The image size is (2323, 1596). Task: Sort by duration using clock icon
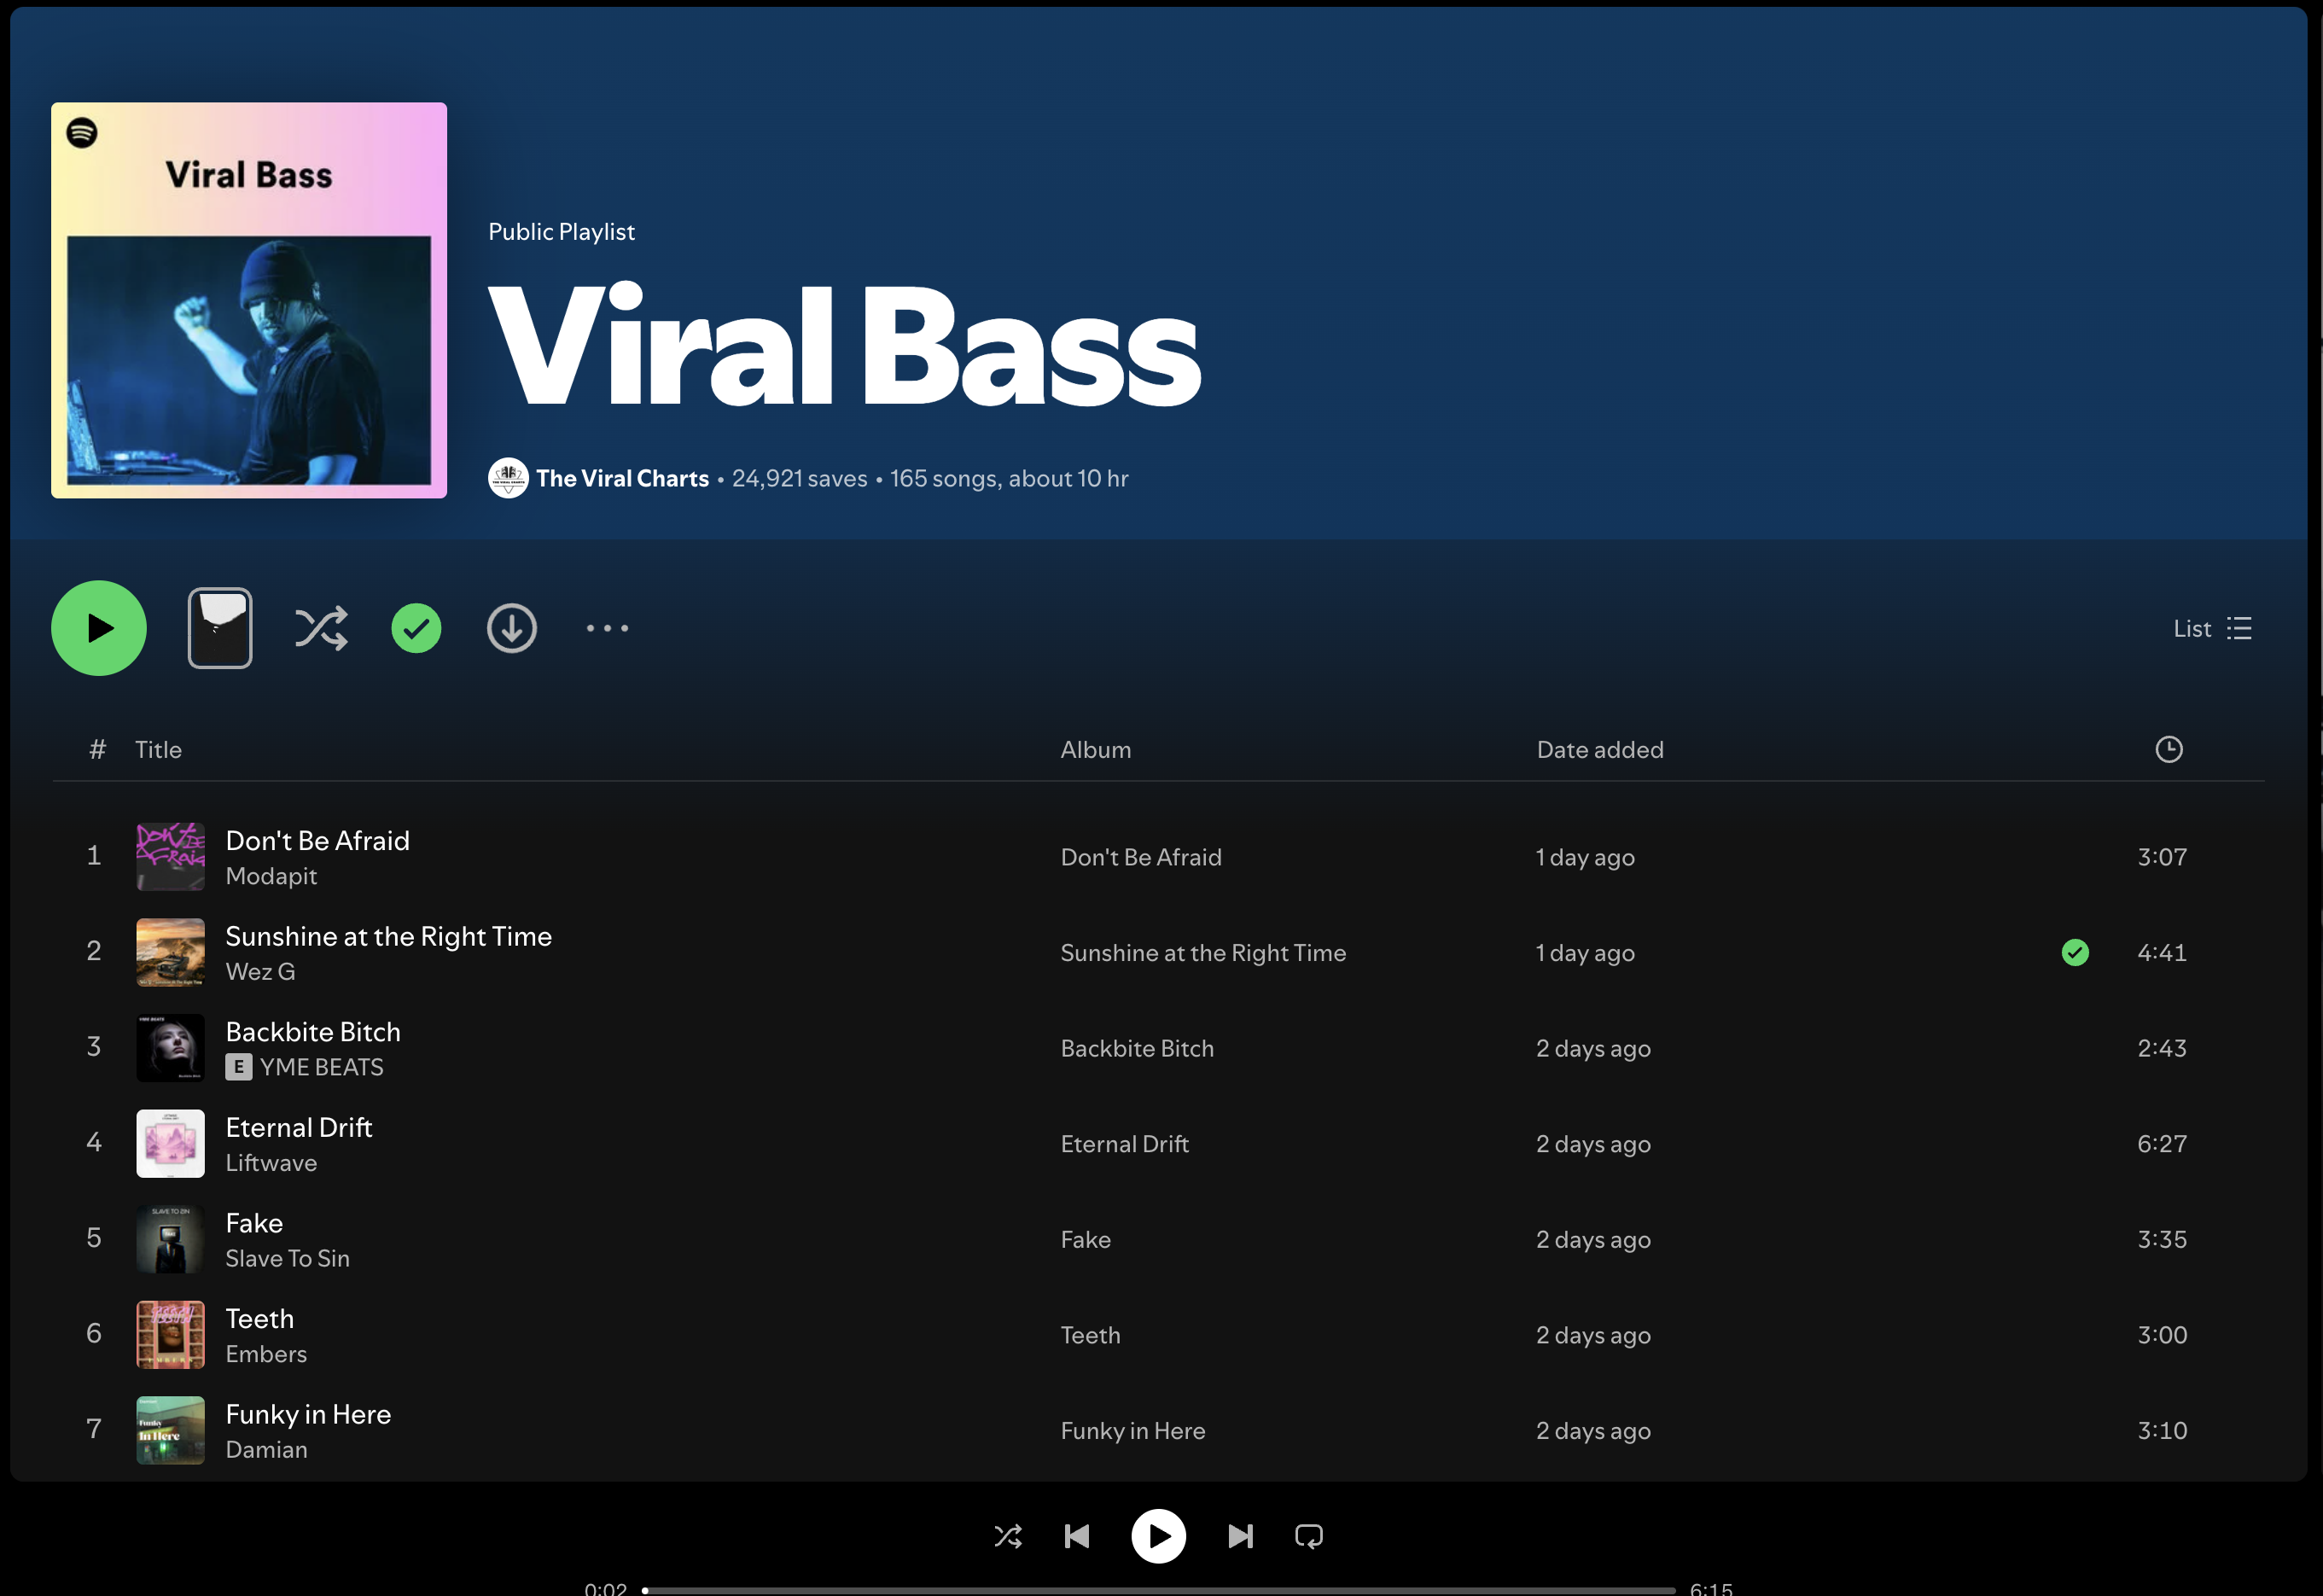tap(2168, 749)
